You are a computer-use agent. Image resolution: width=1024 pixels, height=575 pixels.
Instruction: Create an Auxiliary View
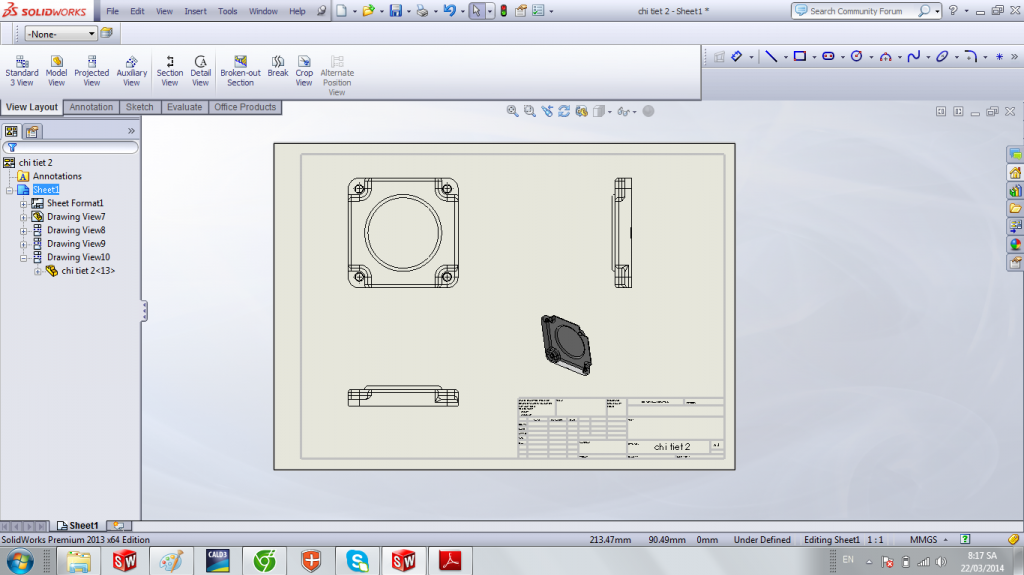(x=131, y=71)
